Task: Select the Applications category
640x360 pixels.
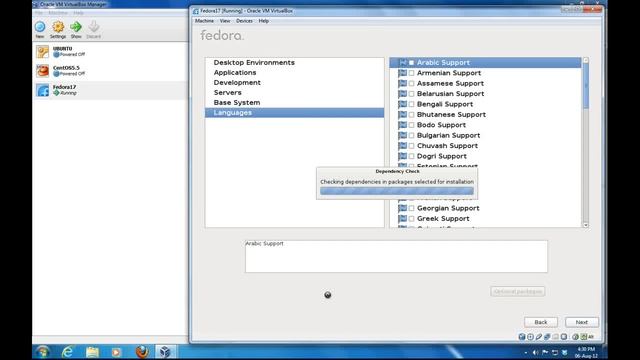Action: pyautogui.click(x=294, y=73)
